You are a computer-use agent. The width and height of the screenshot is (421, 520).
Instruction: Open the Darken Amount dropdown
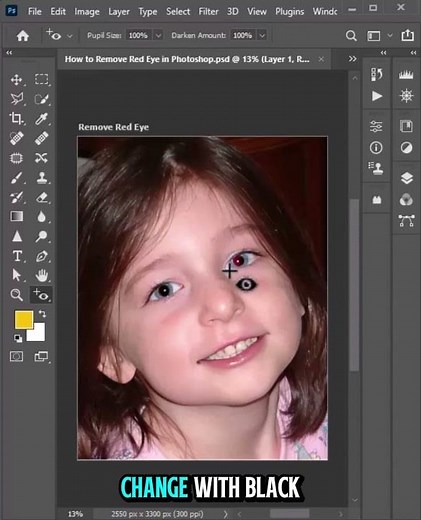[263, 35]
